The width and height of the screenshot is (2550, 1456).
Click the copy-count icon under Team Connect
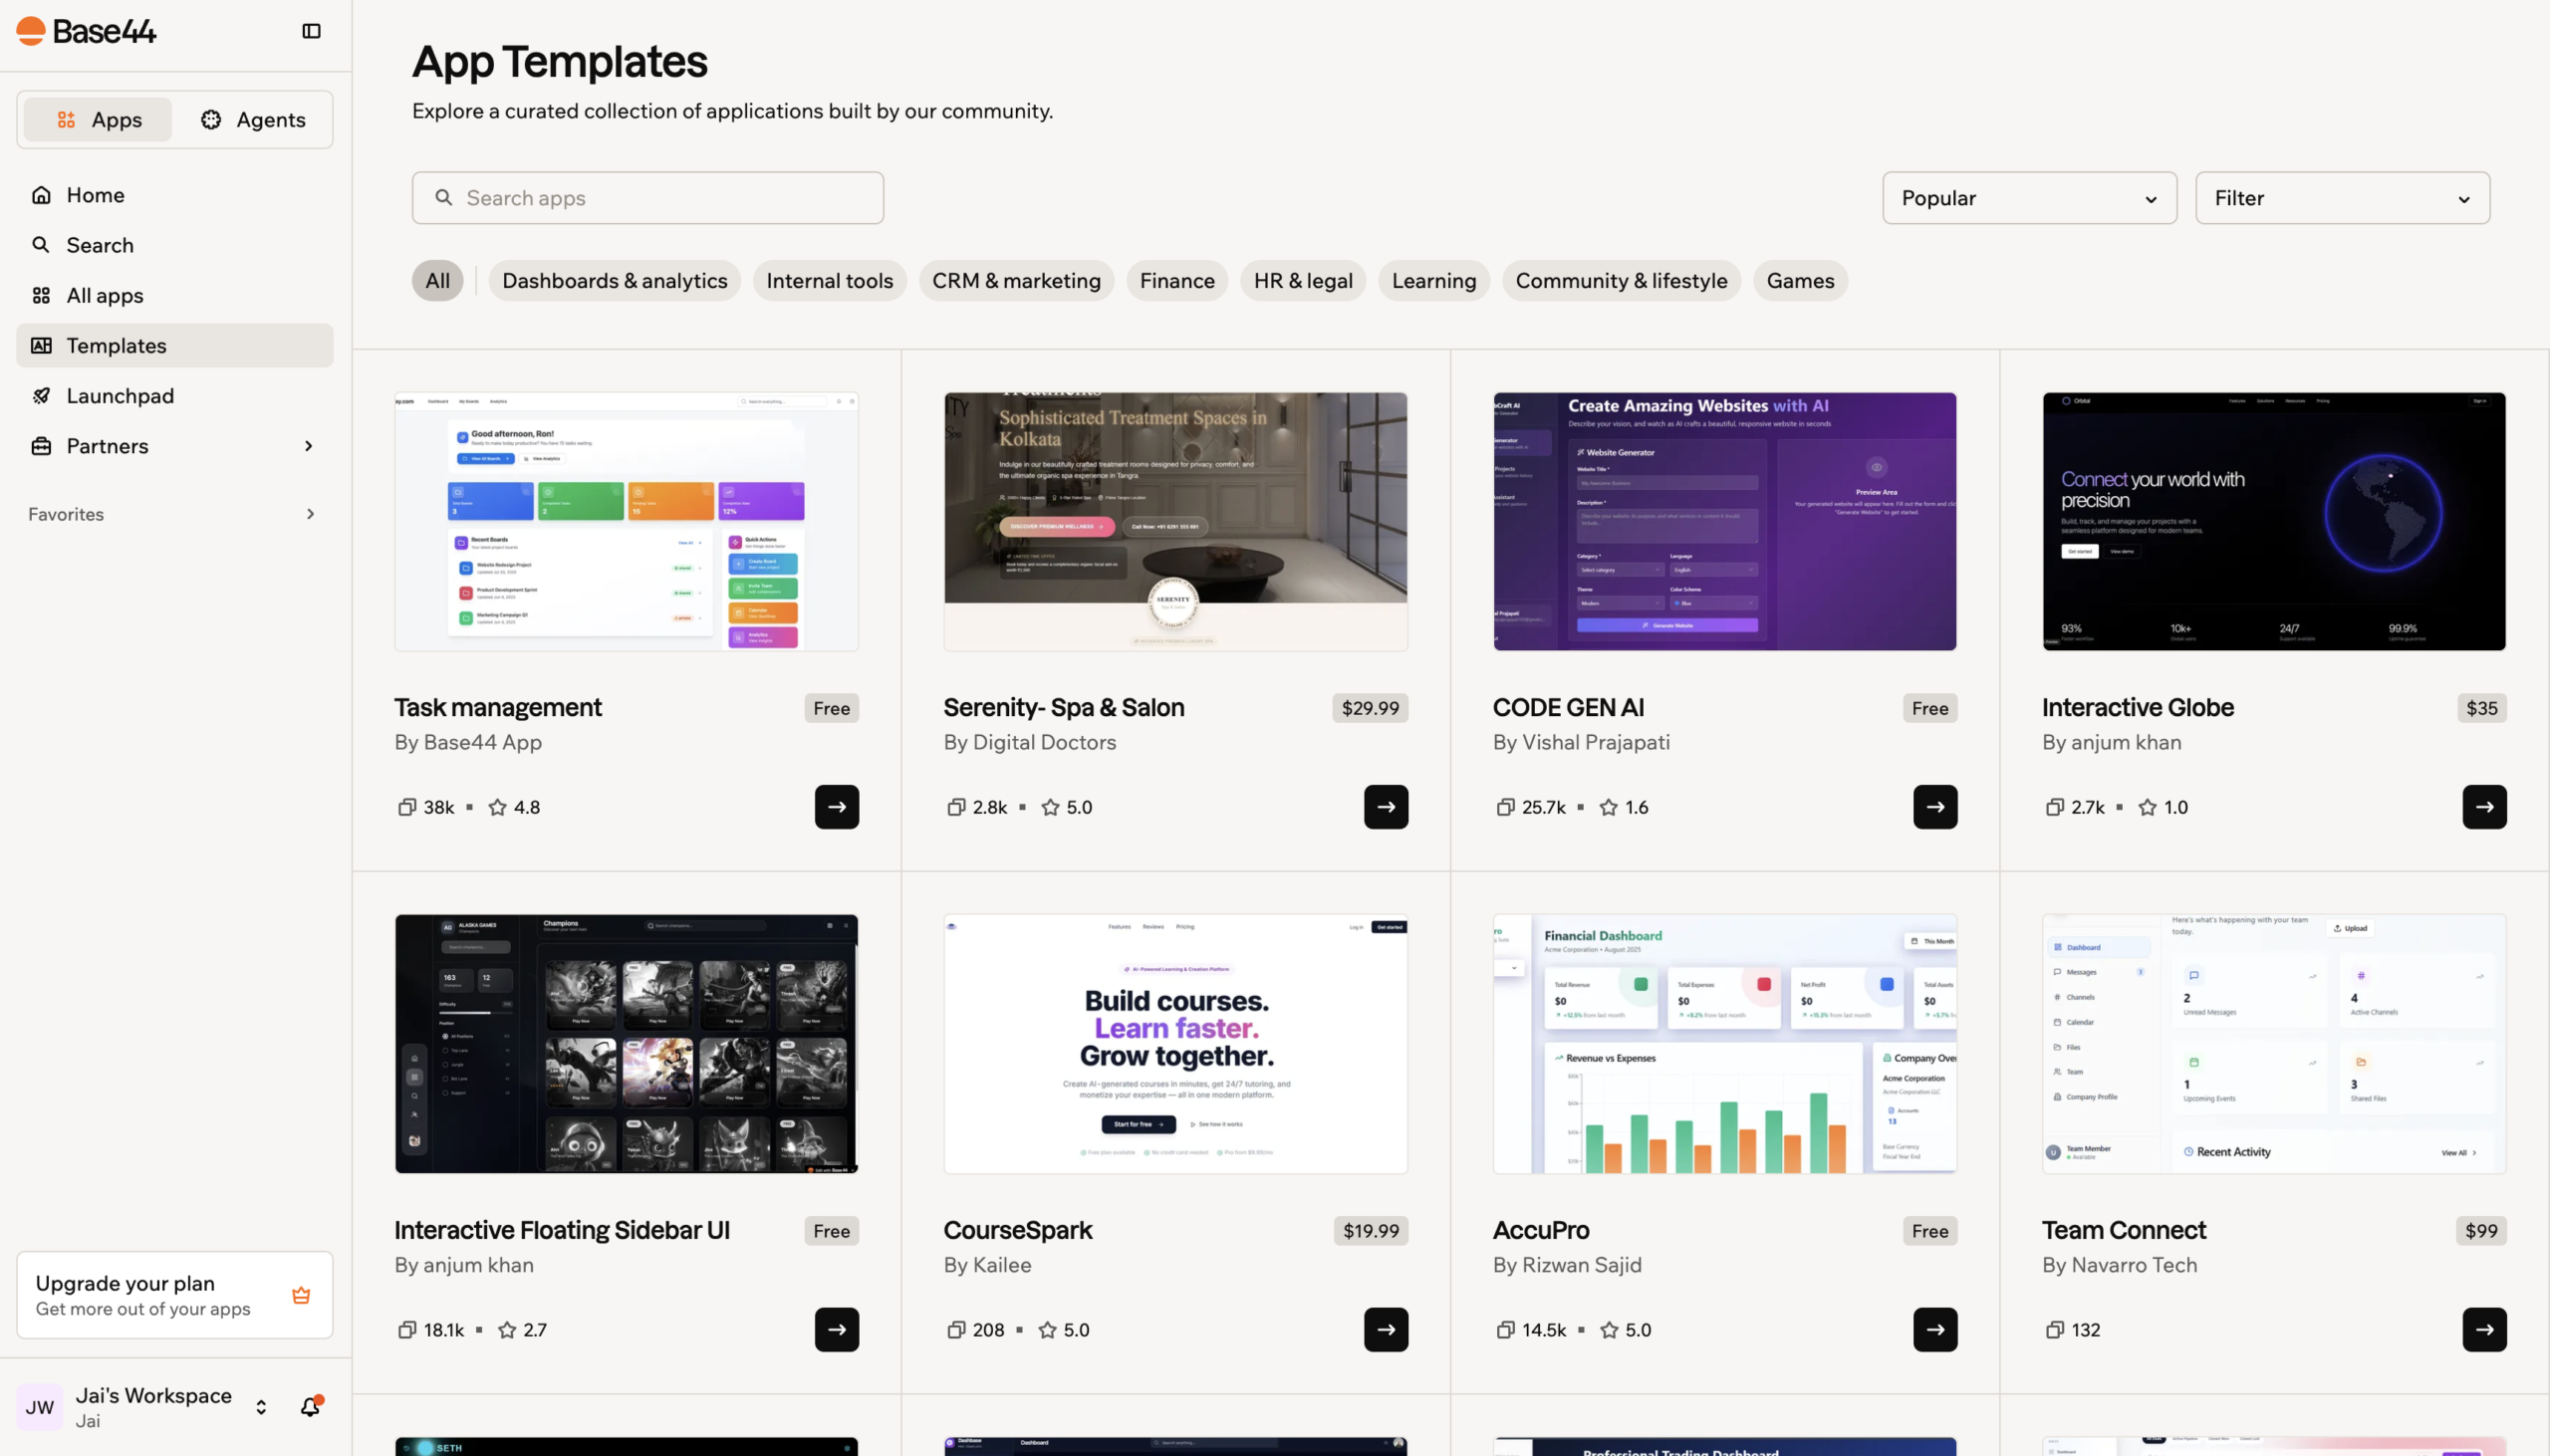[x=2055, y=1330]
